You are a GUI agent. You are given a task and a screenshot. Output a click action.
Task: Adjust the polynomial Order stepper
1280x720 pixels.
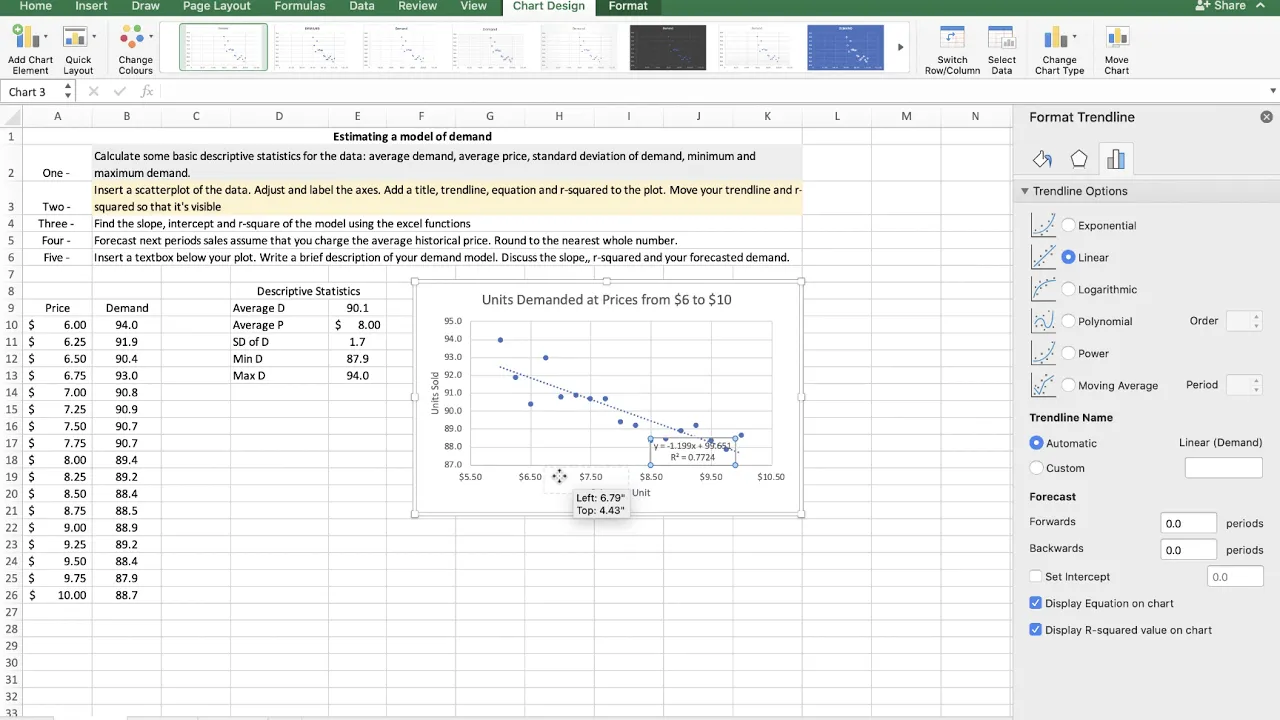pyautogui.click(x=1257, y=321)
